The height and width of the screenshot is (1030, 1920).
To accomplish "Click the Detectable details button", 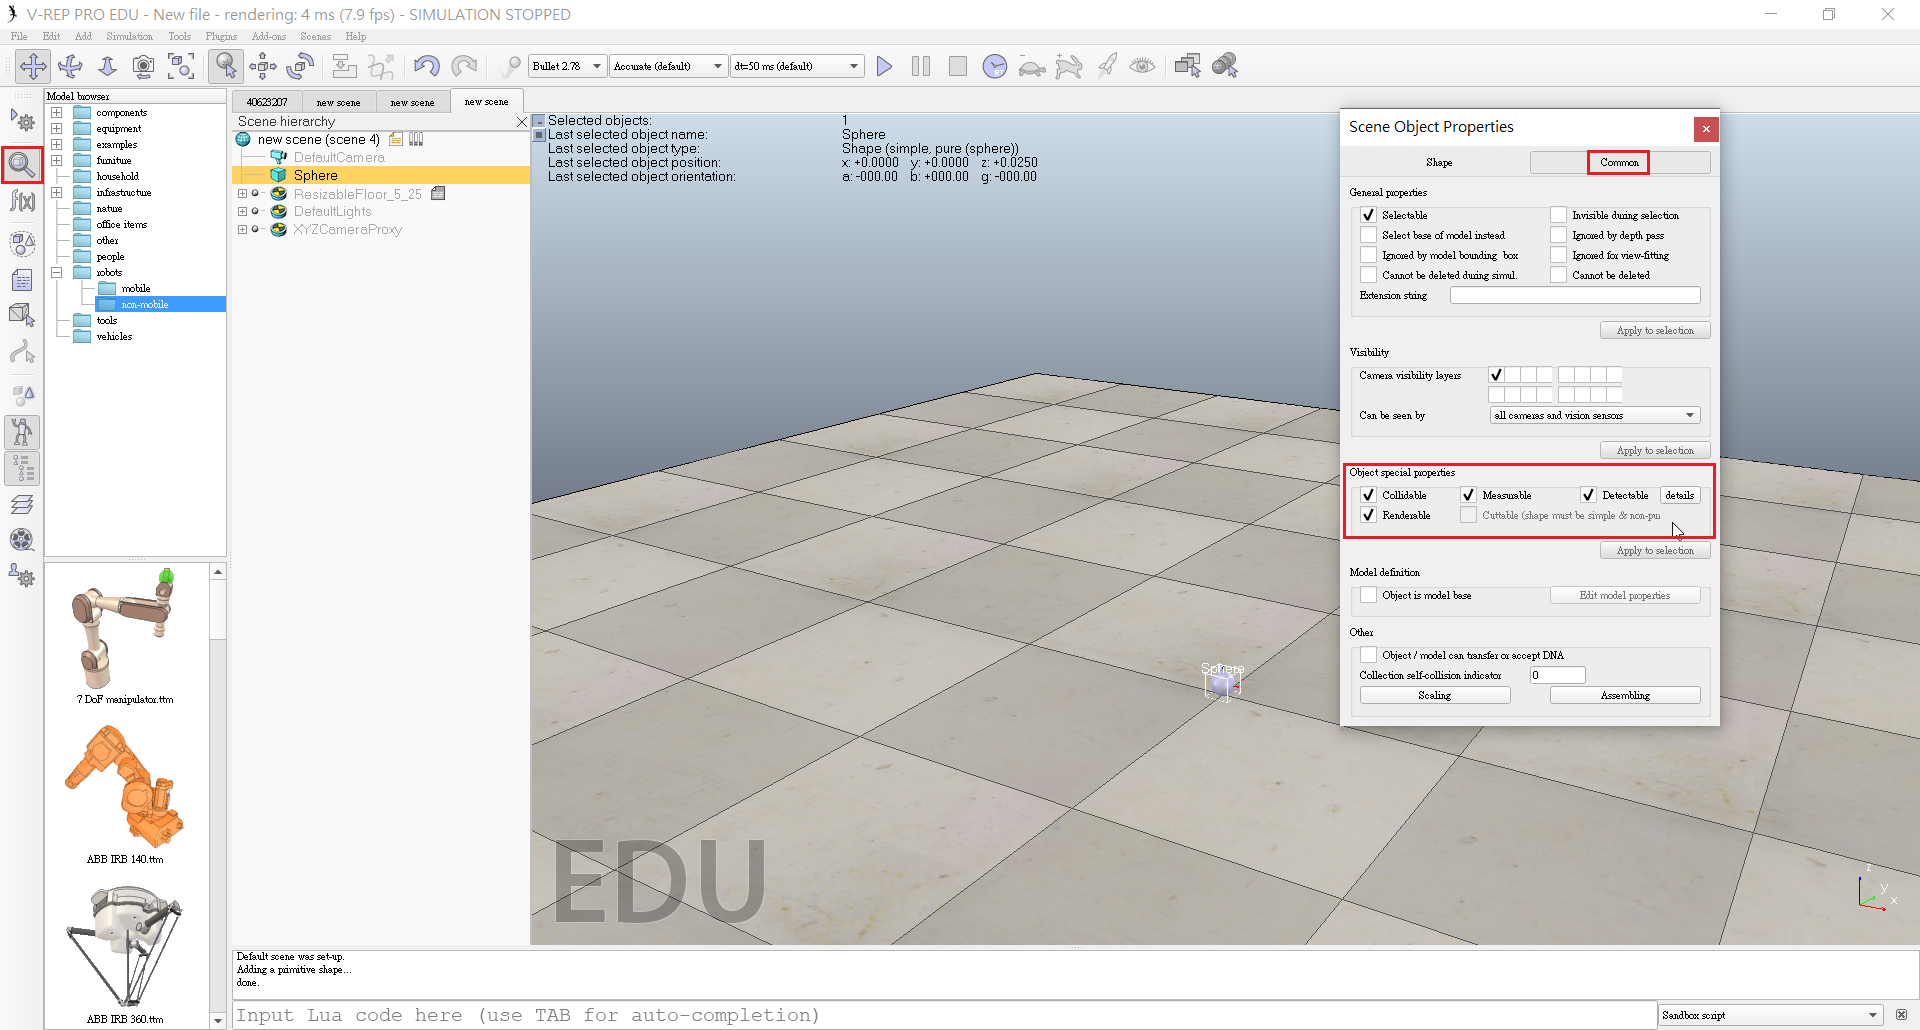I will (1679, 495).
